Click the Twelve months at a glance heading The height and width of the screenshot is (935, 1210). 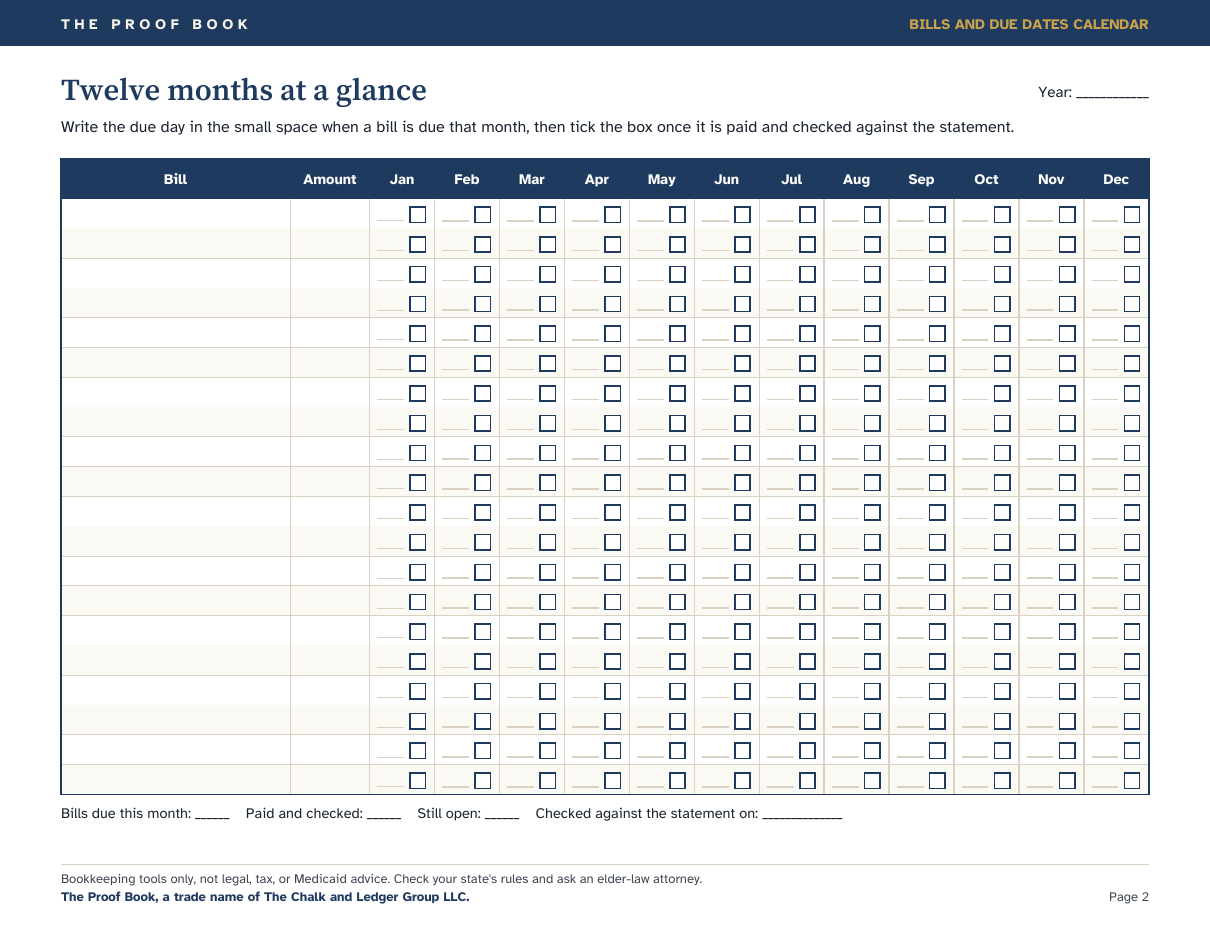point(244,90)
